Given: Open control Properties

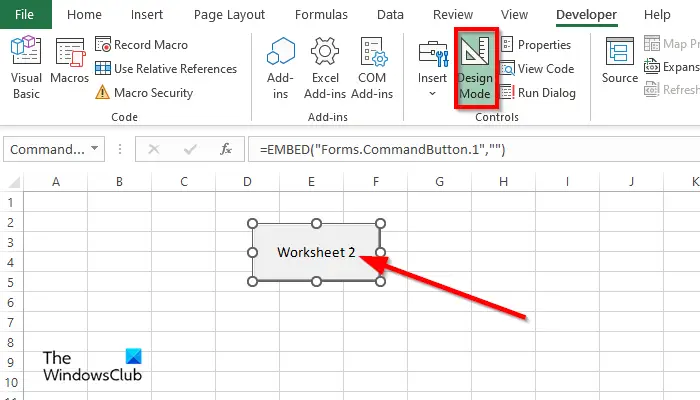Looking at the screenshot, I should point(535,45).
